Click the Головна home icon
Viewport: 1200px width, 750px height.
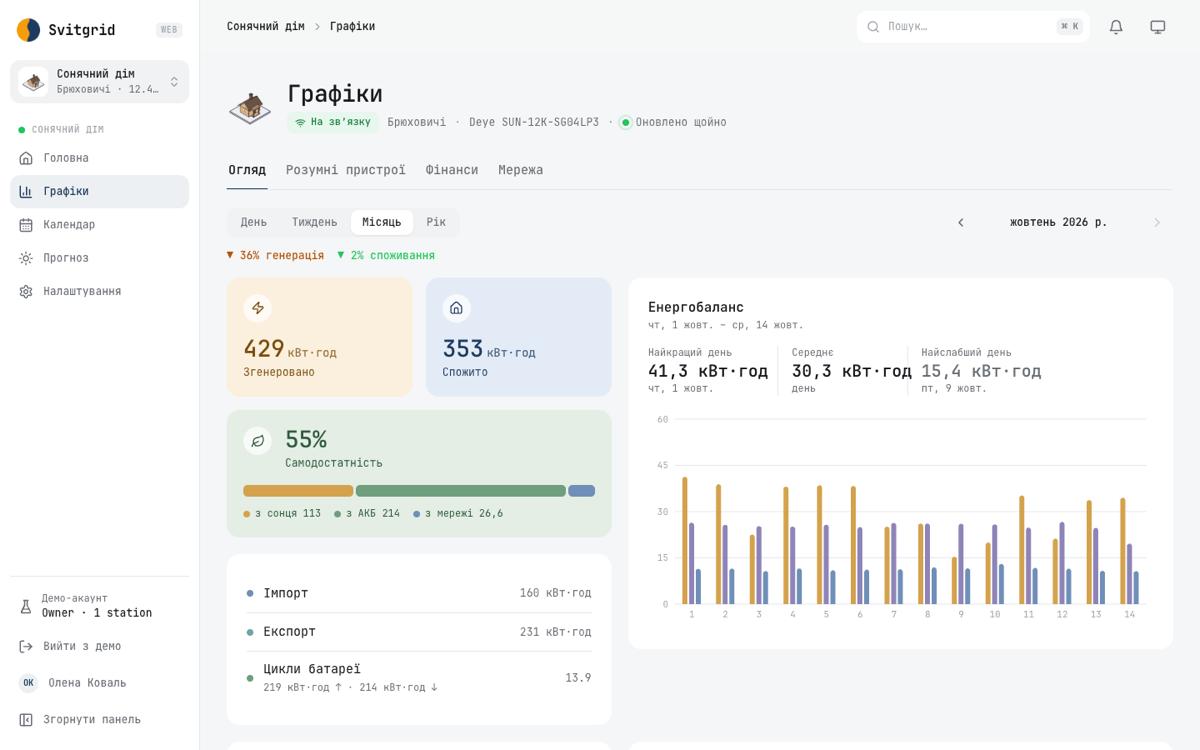(26, 158)
